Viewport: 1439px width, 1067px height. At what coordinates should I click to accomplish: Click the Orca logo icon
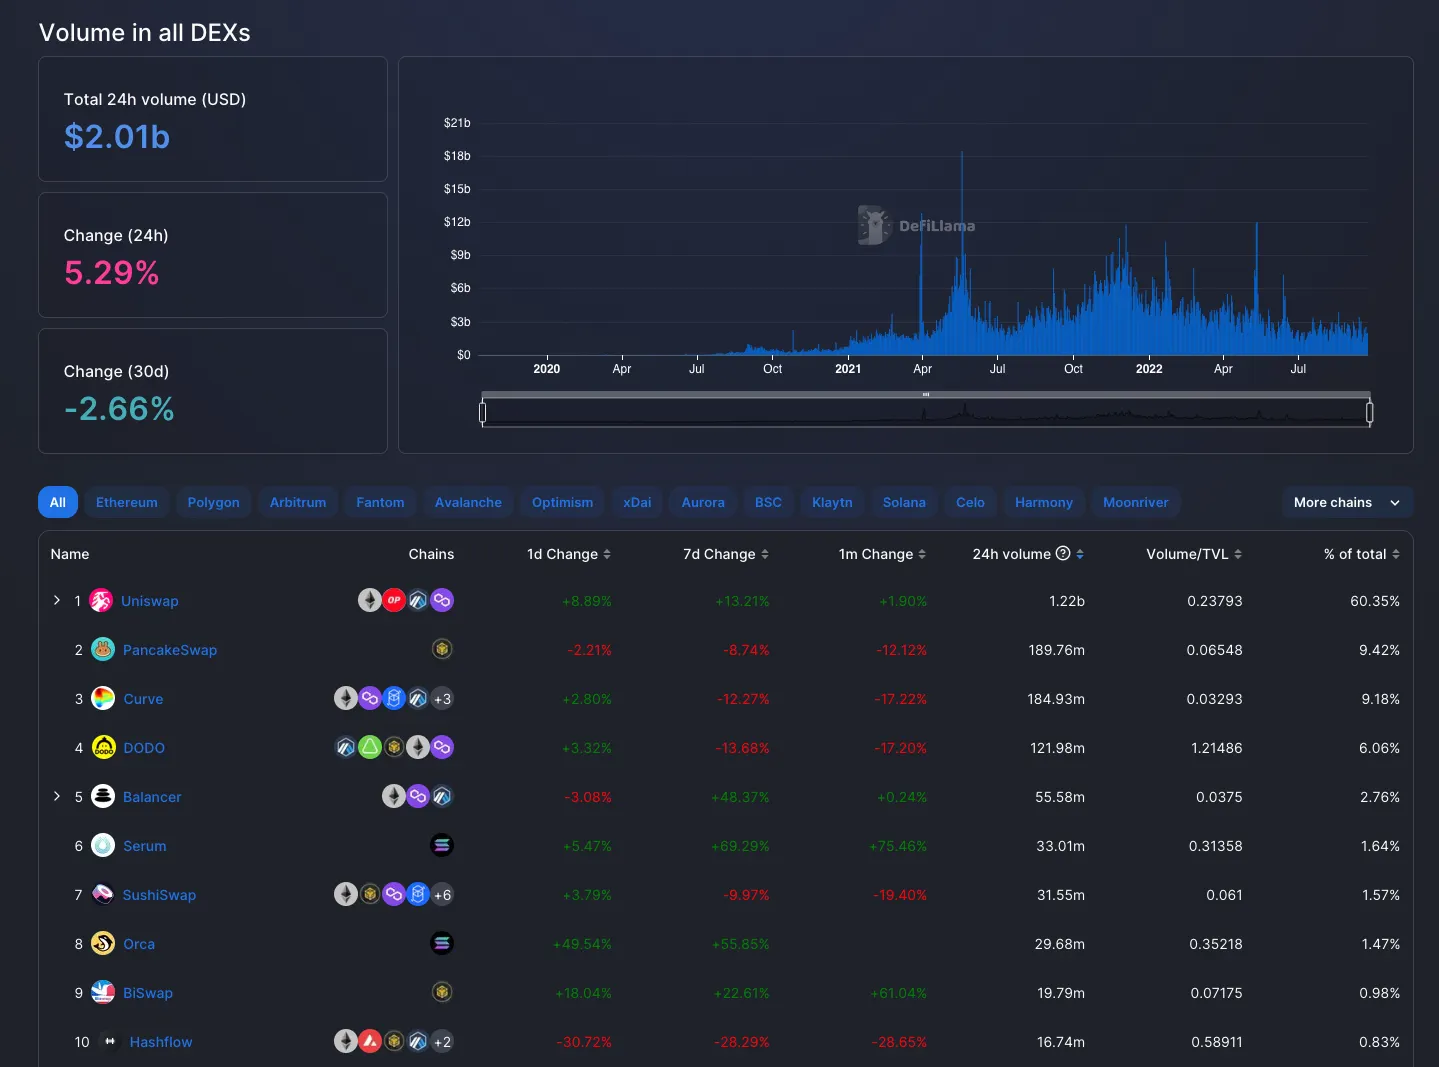(x=103, y=944)
